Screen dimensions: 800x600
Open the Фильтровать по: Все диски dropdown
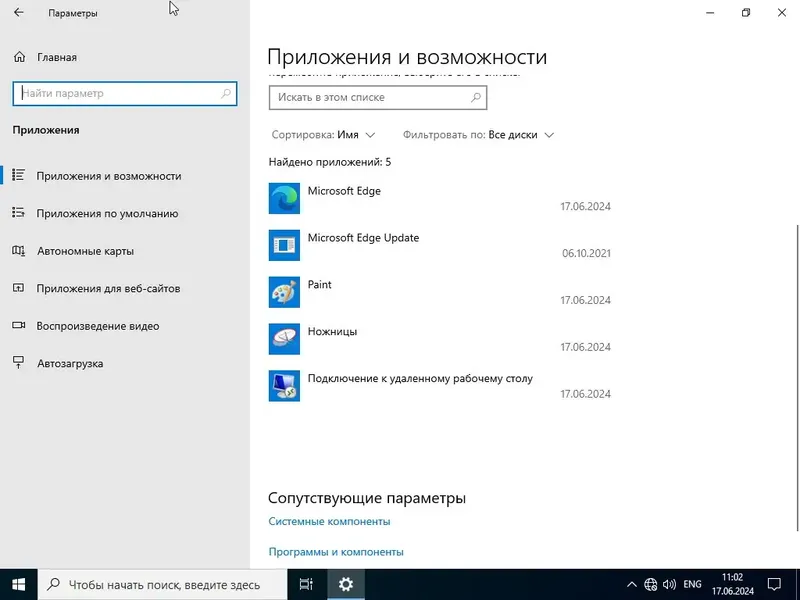tap(476, 134)
